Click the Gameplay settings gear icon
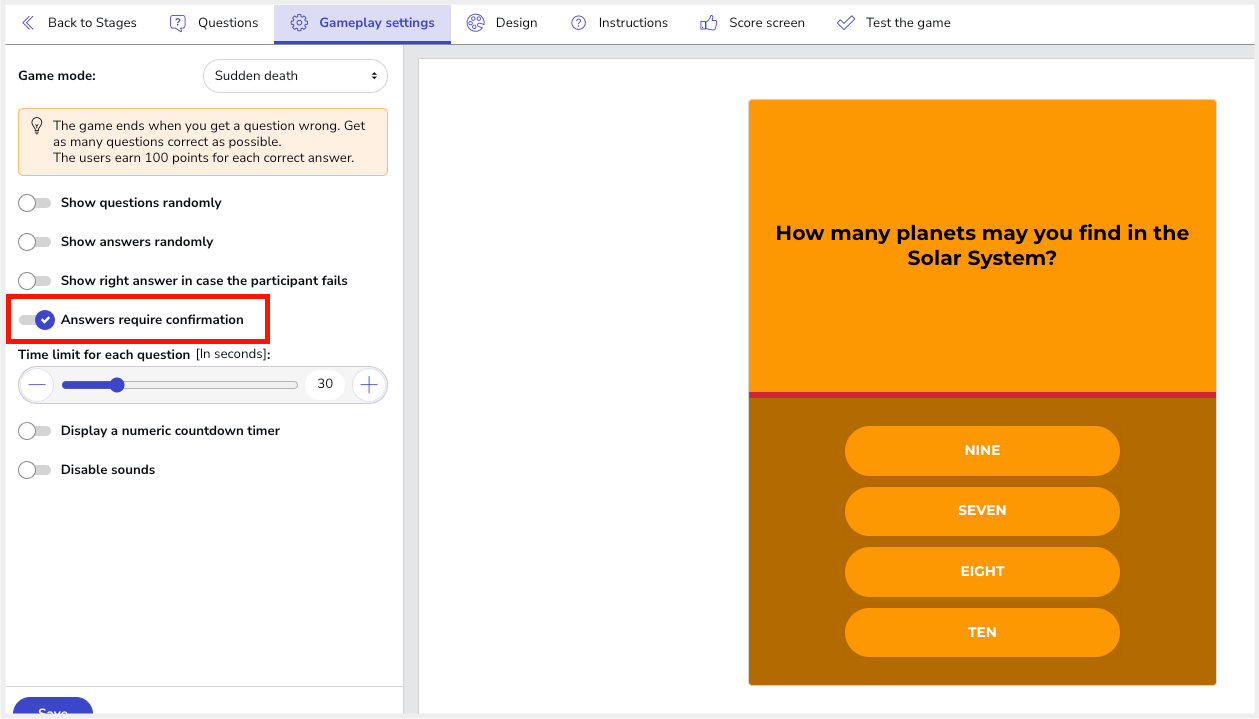Screen dimensions: 1259x719 click(299, 23)
